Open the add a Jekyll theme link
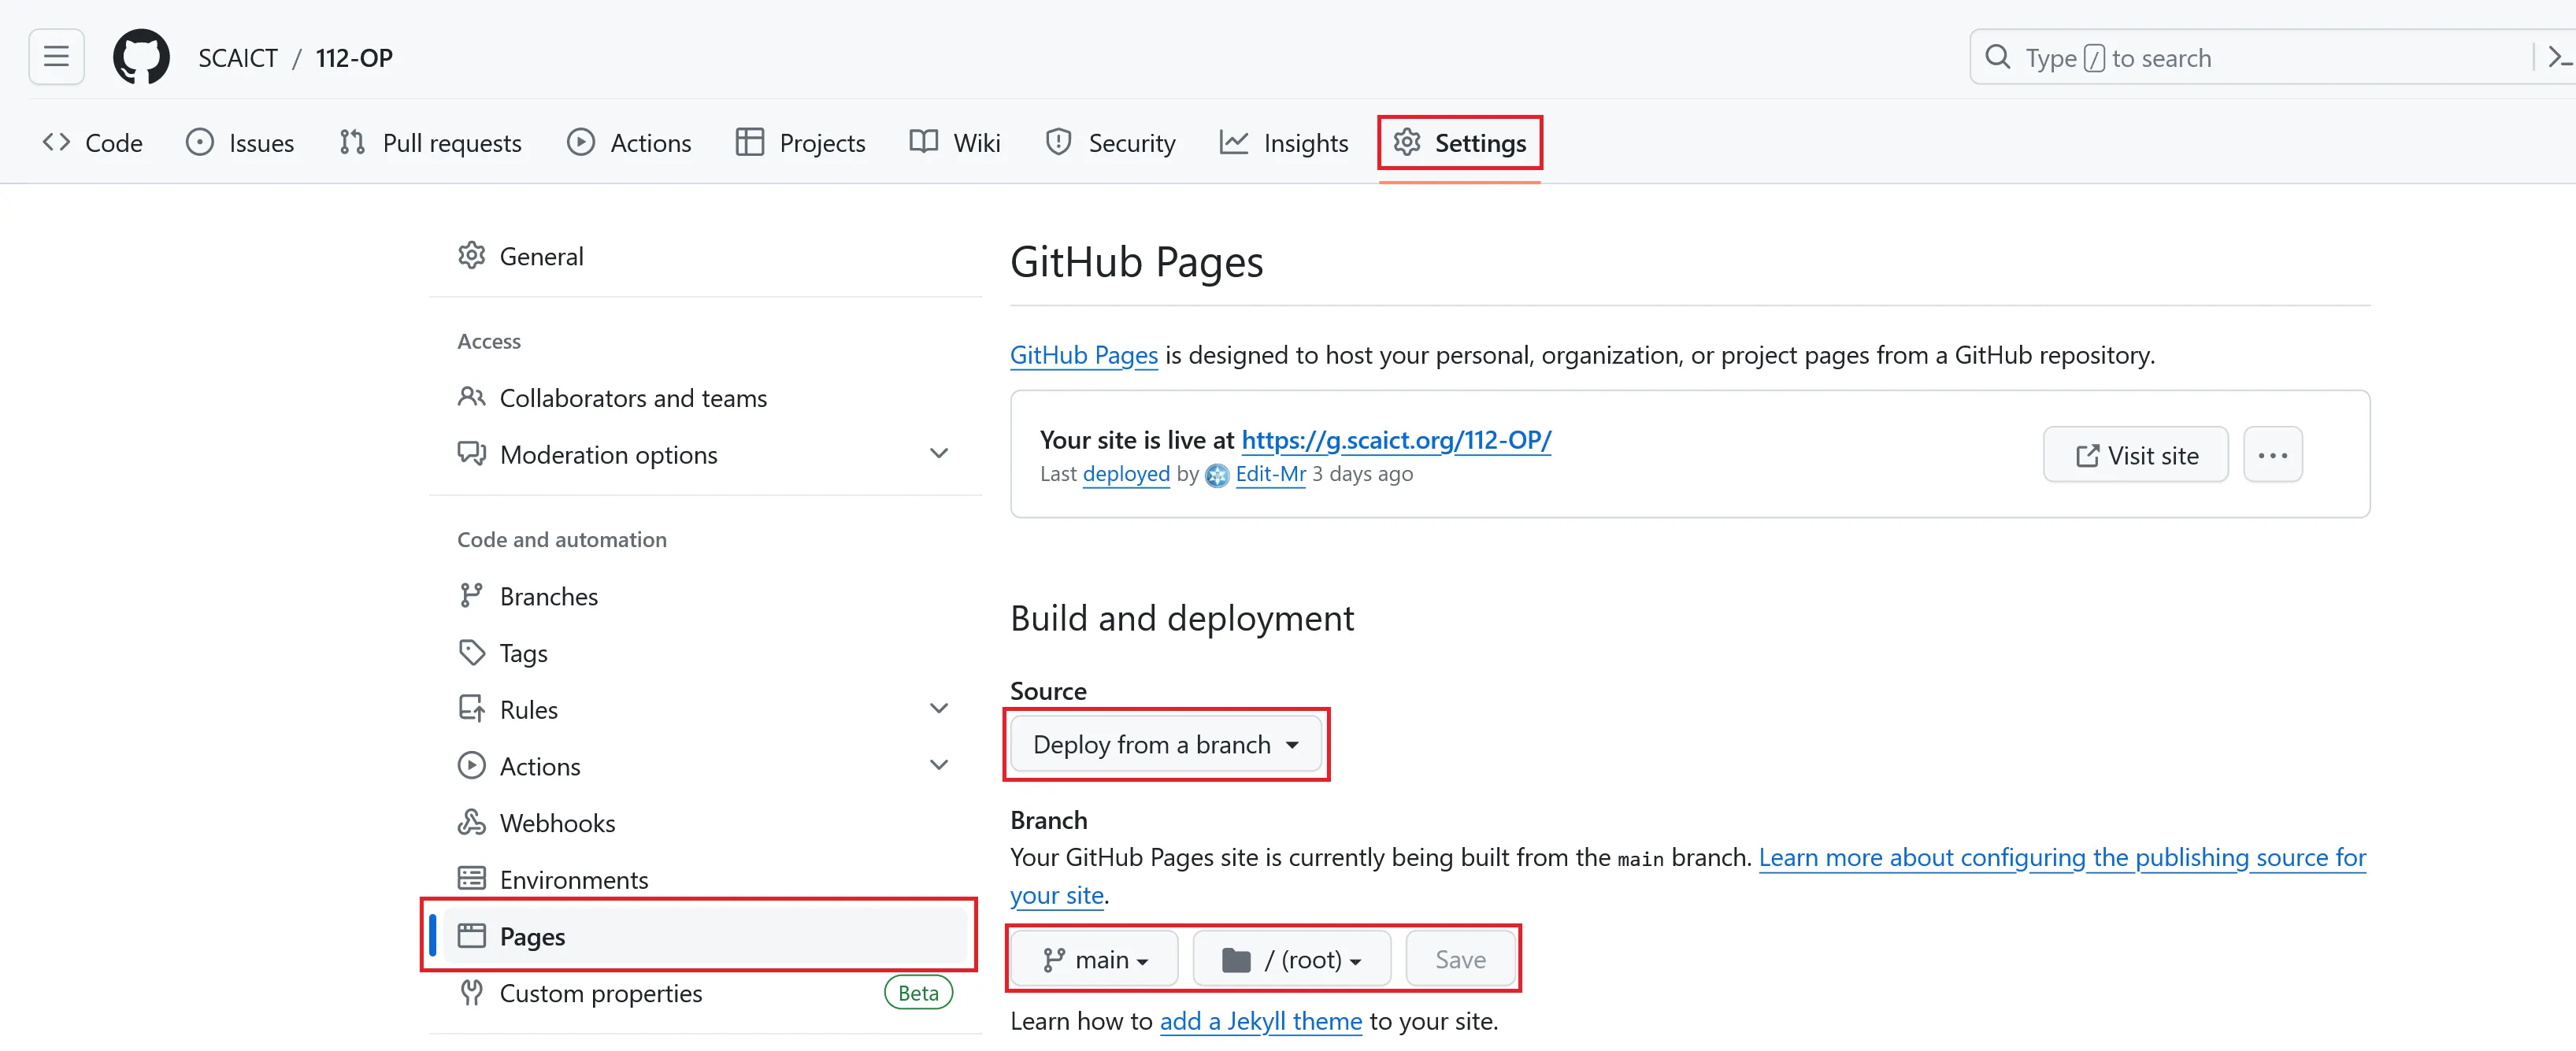 1260,1021
